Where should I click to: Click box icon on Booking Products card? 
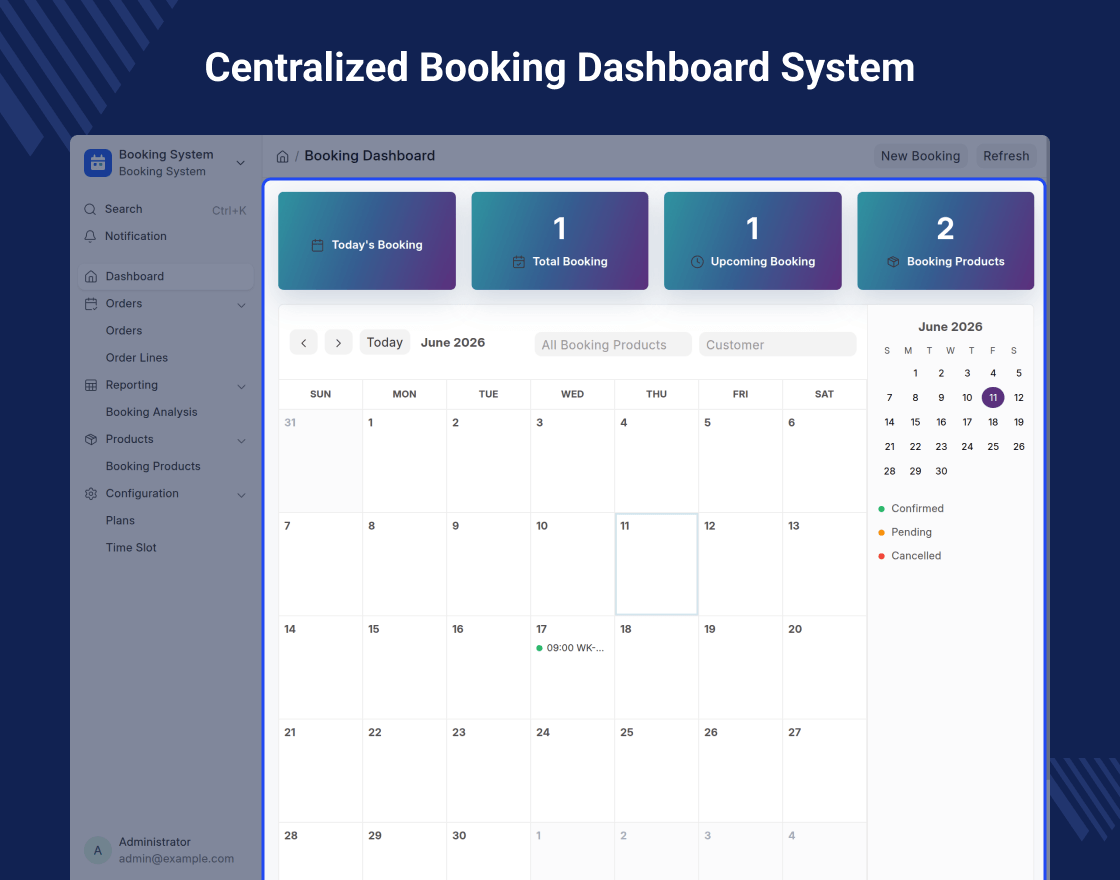893,262
